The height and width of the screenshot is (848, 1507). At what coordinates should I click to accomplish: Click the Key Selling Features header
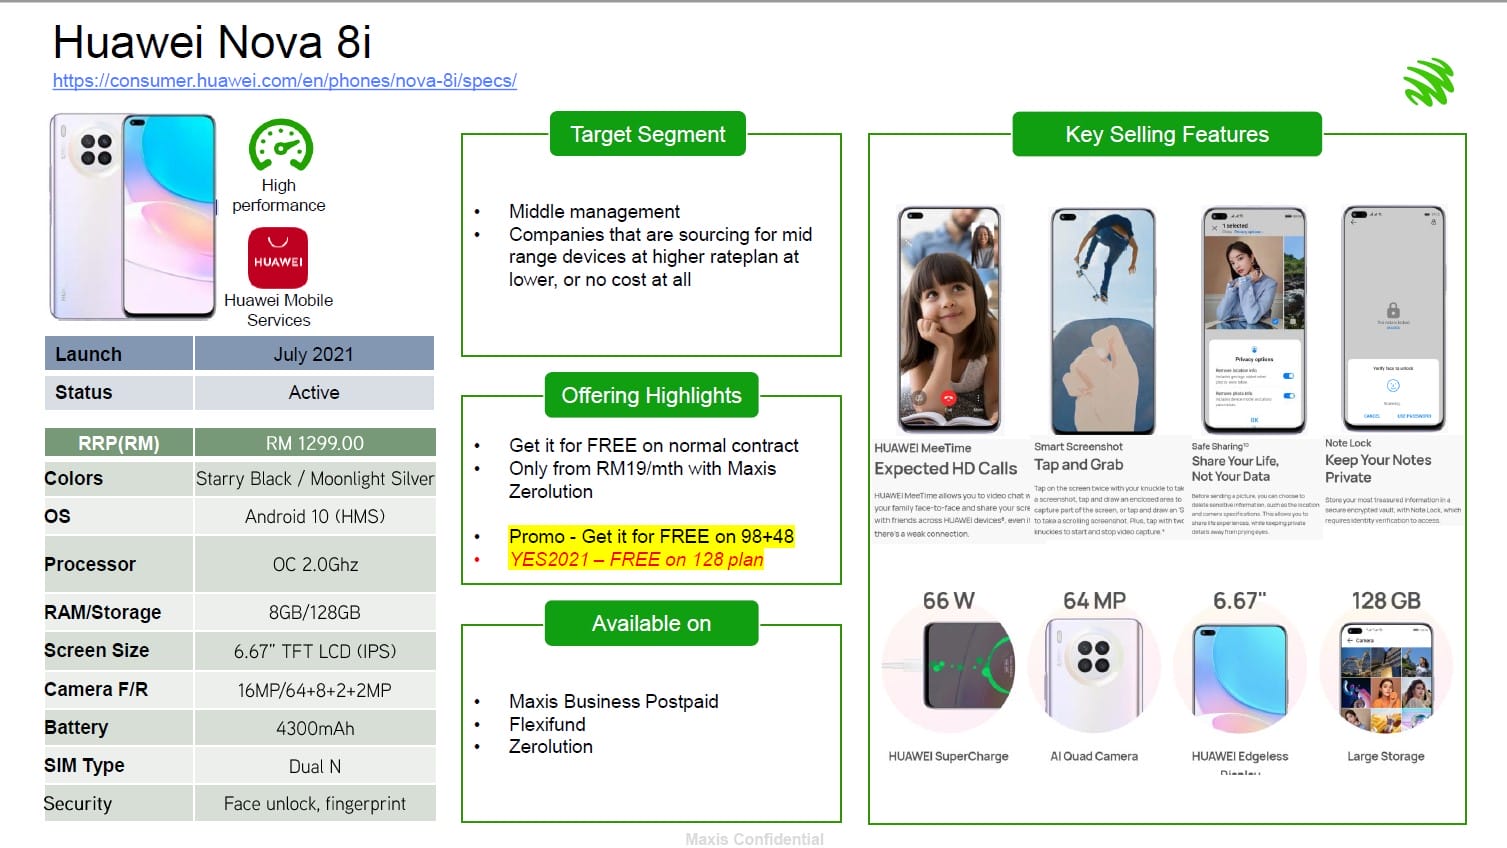pos(1167,134)
